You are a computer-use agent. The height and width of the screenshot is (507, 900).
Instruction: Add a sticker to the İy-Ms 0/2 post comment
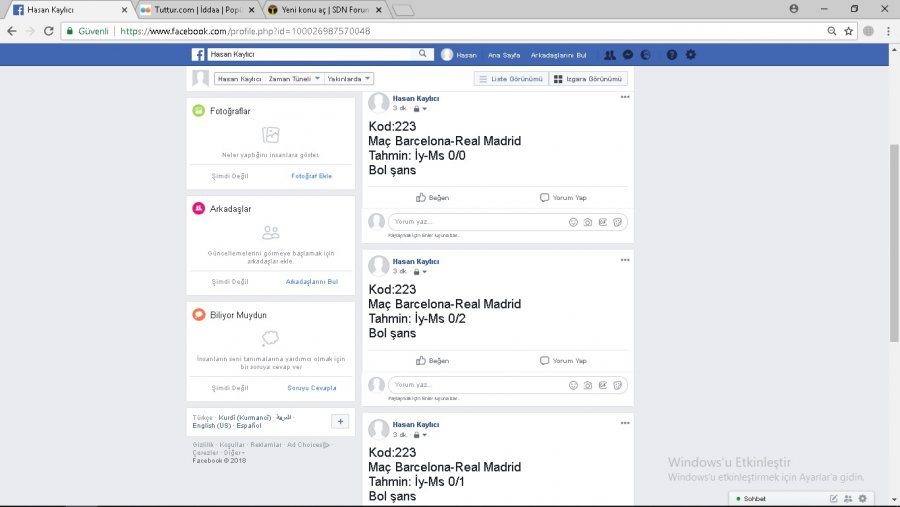click(618, 385)
